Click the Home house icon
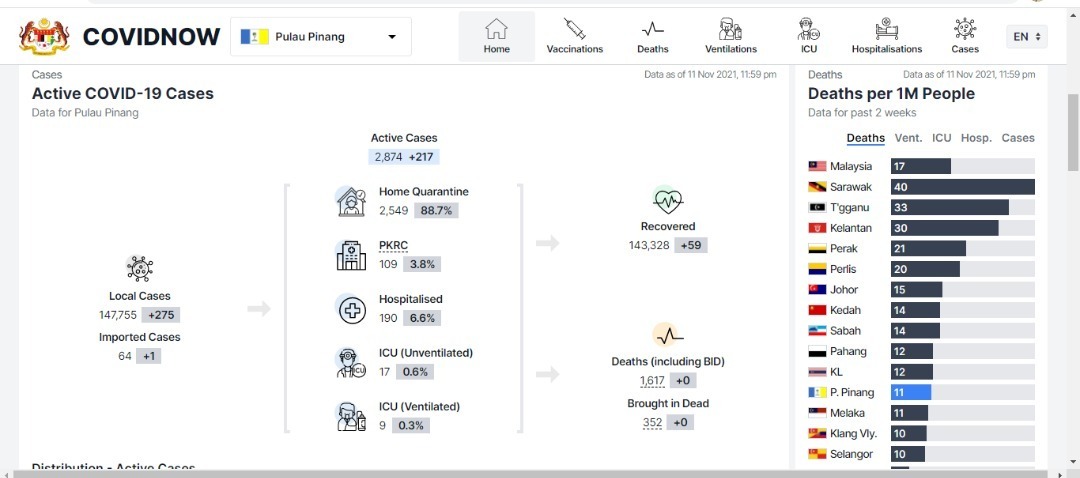The width and height of the screenshot is (1080, 478). coord(496,29)
